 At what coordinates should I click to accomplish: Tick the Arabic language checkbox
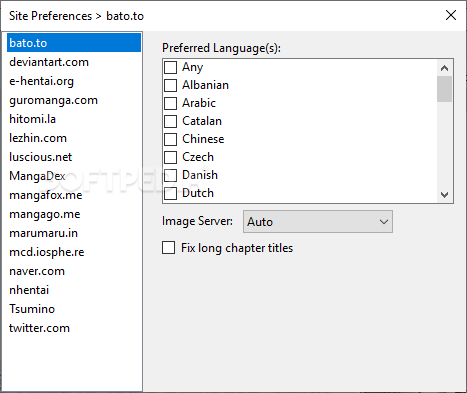pyautogui.click(x=170, y=103)
